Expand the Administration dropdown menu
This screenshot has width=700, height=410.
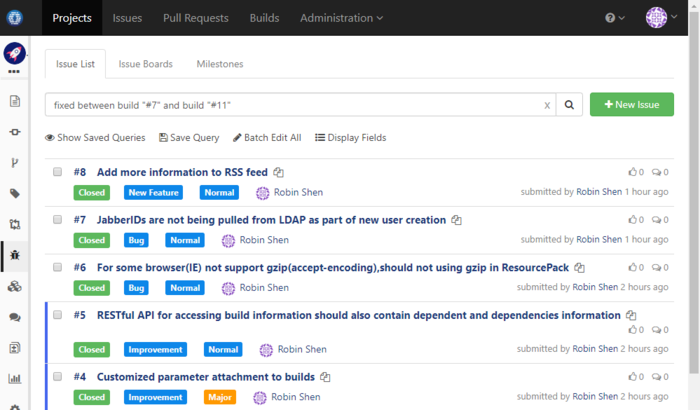(x=341, y=18)
